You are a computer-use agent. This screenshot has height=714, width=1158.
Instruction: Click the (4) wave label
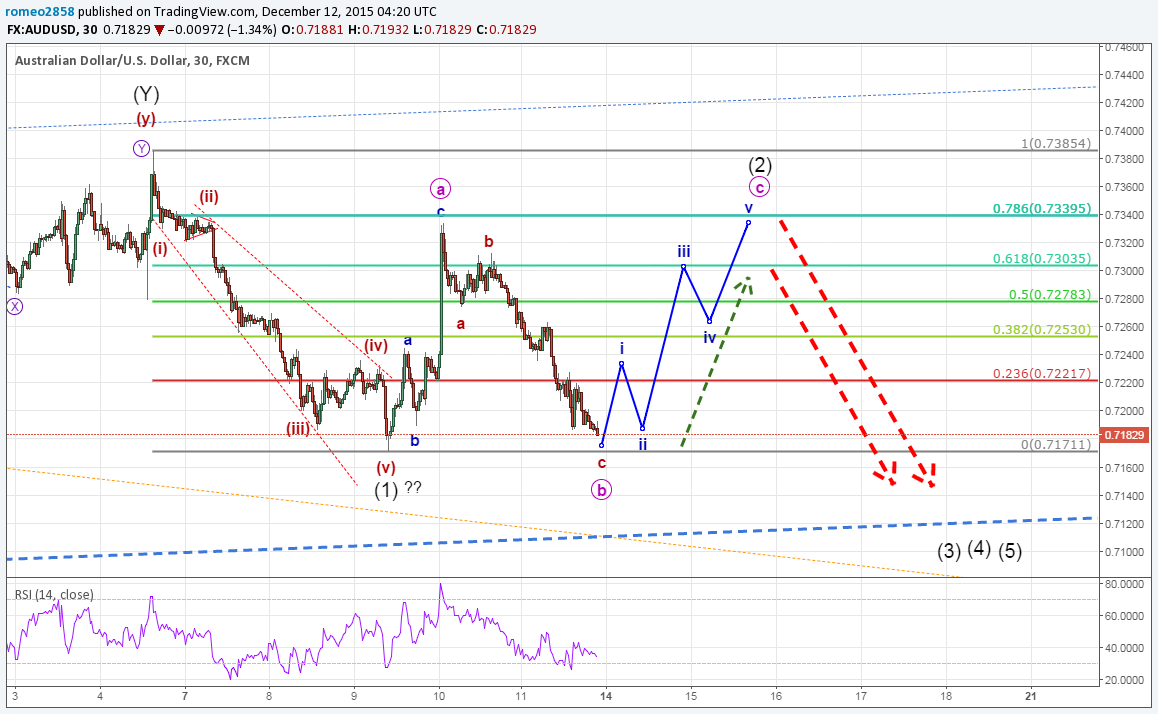click(x=979, y=548)
